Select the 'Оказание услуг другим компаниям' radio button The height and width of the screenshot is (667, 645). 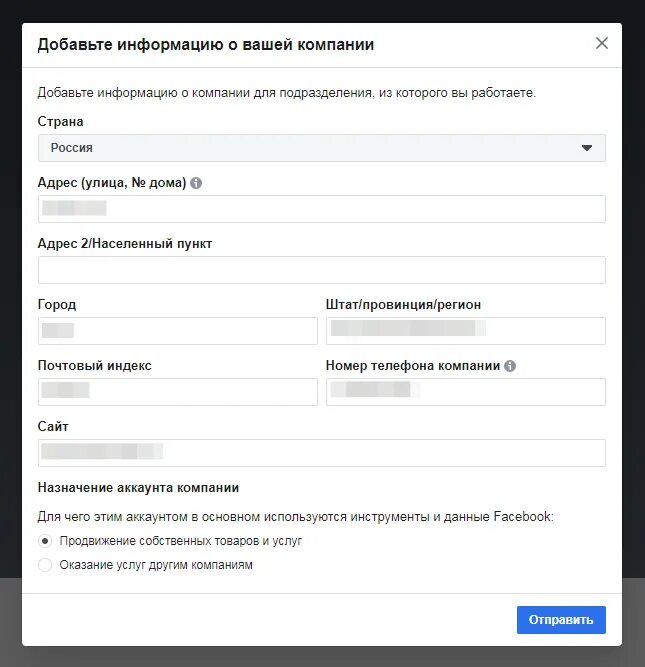click(44, 565)
